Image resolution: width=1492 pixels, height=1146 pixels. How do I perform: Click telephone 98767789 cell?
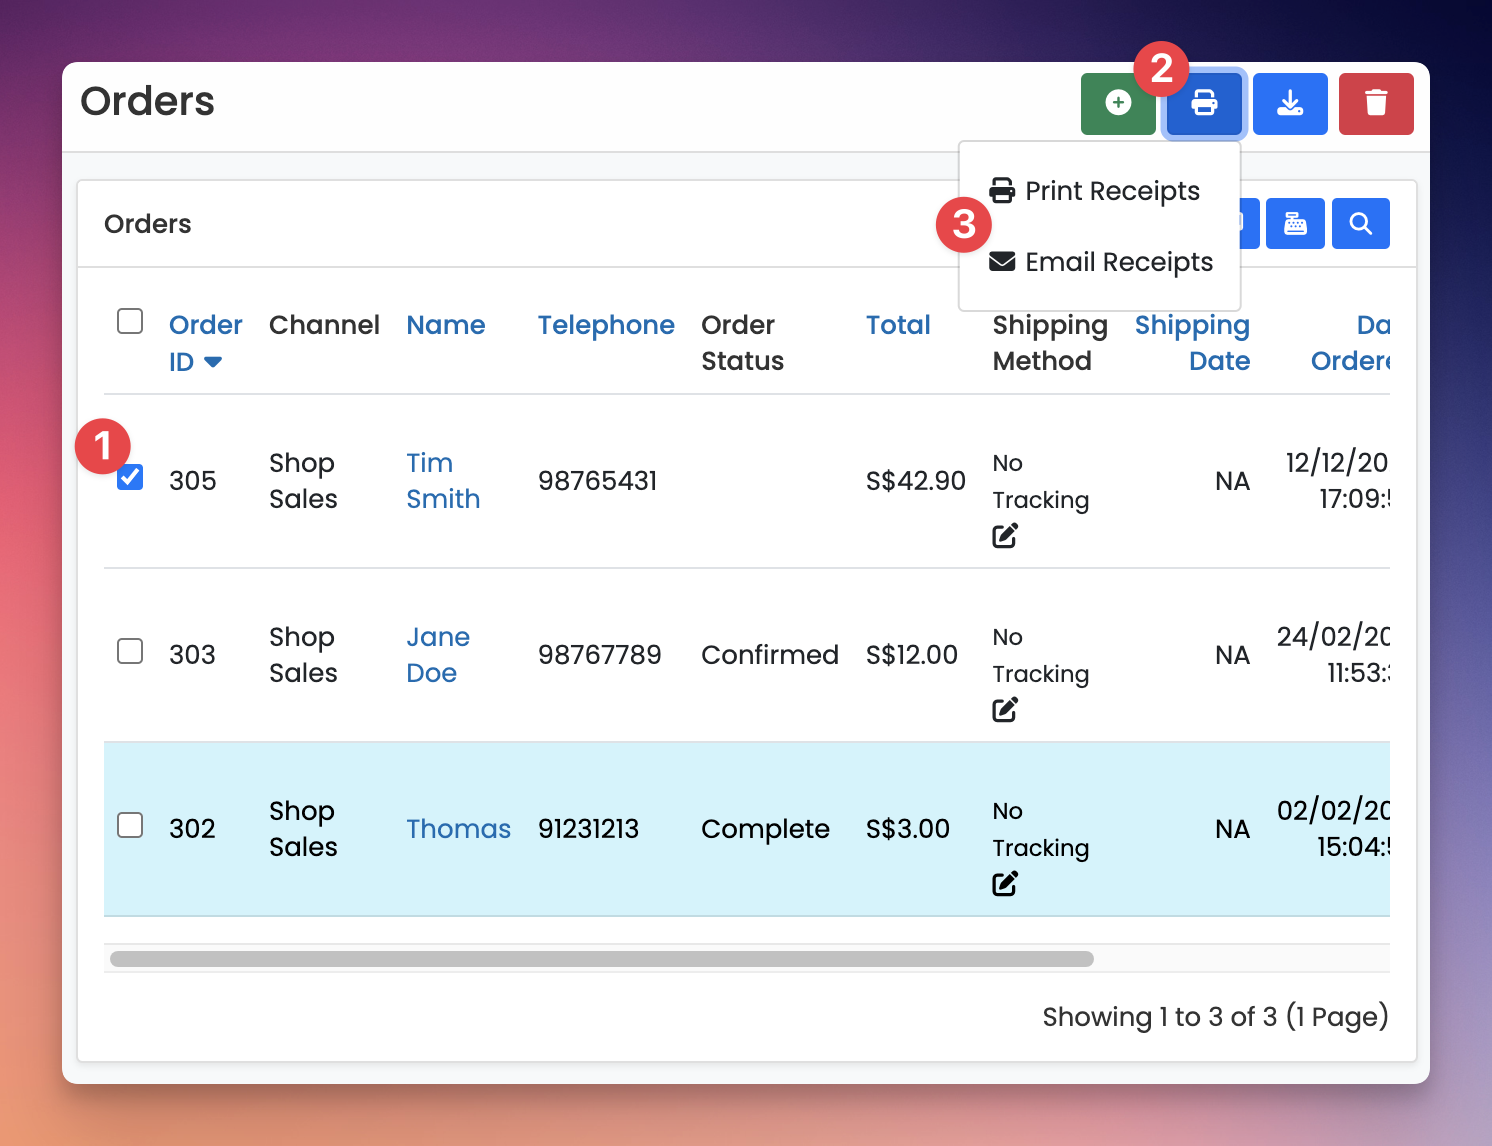(x=600, y=655)
